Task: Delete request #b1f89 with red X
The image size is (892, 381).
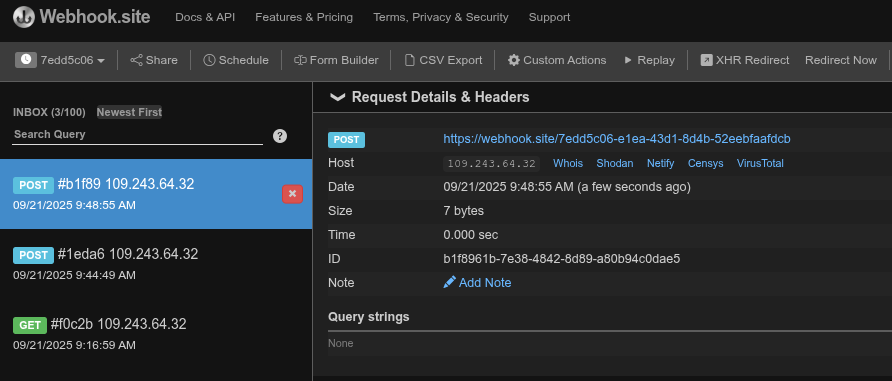Action: tap(292, 194)
